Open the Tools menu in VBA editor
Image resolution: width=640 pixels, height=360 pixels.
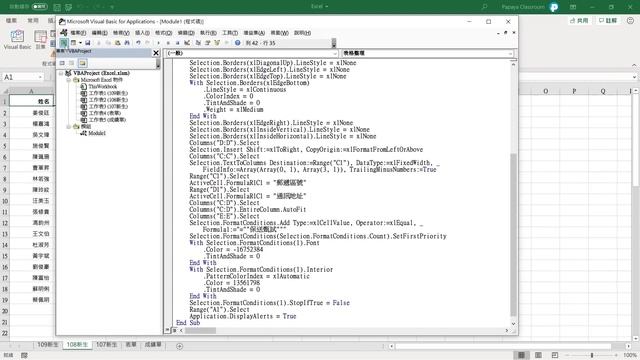click(x=230, y=33)
